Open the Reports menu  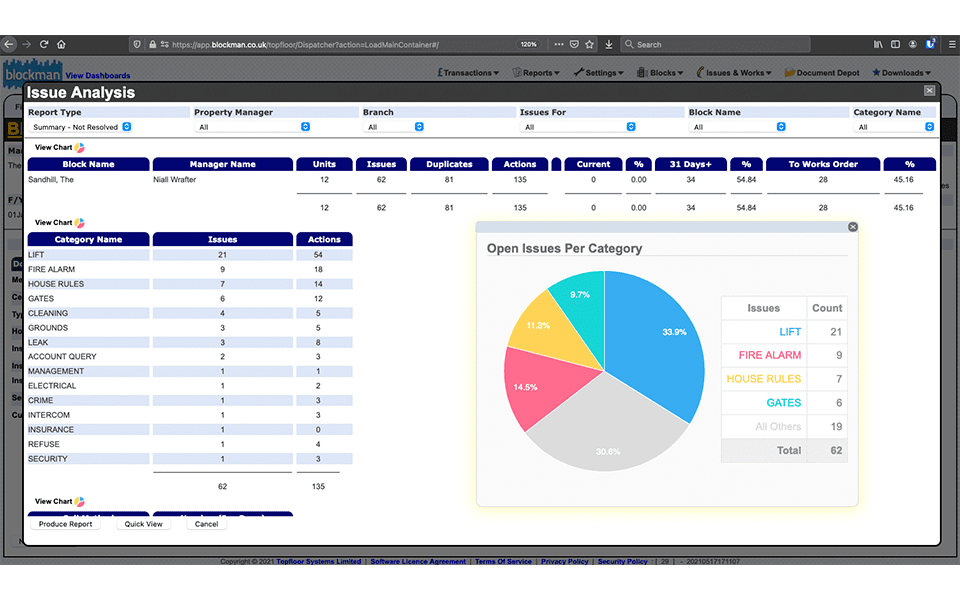coord(539,73)
